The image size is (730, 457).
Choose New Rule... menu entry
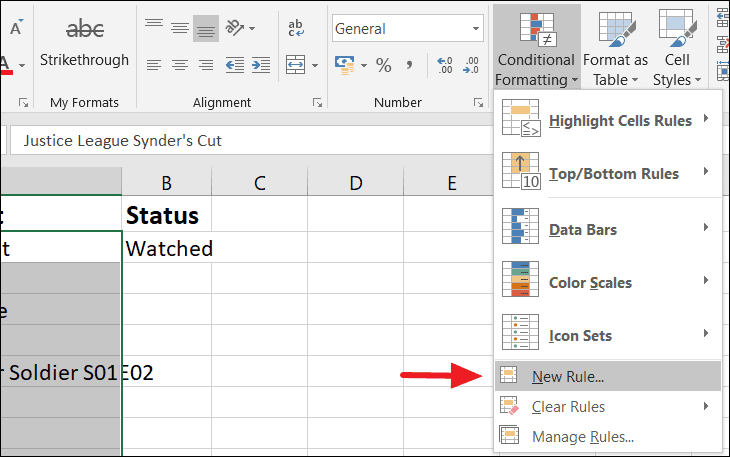[608, 376]
